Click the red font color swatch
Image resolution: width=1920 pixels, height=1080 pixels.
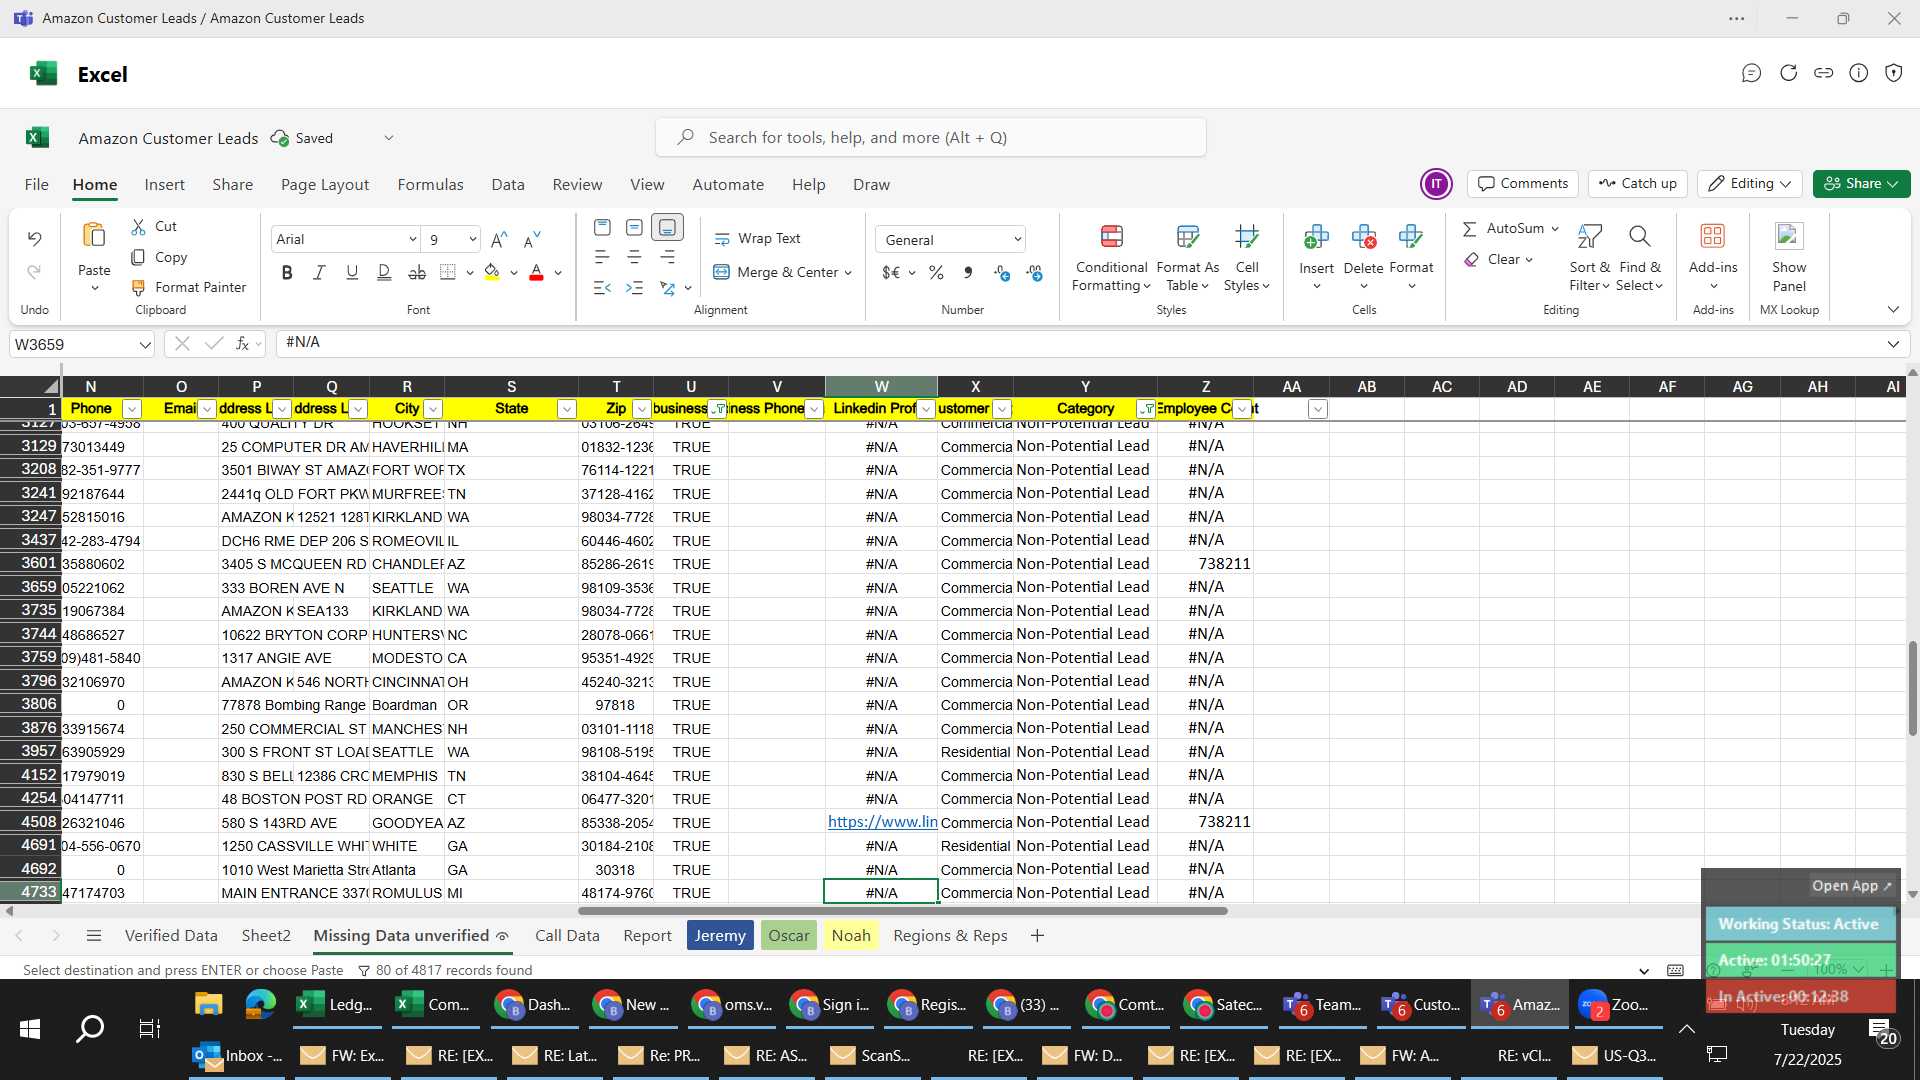pyautogui.click(x=536, y=272)
